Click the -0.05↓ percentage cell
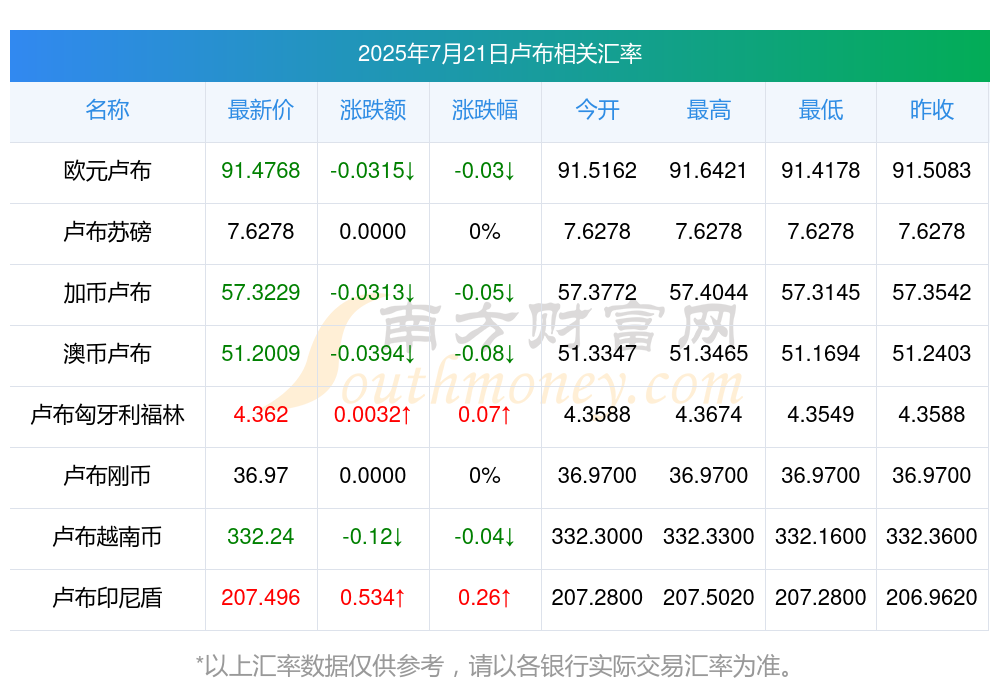 [485, 292]
